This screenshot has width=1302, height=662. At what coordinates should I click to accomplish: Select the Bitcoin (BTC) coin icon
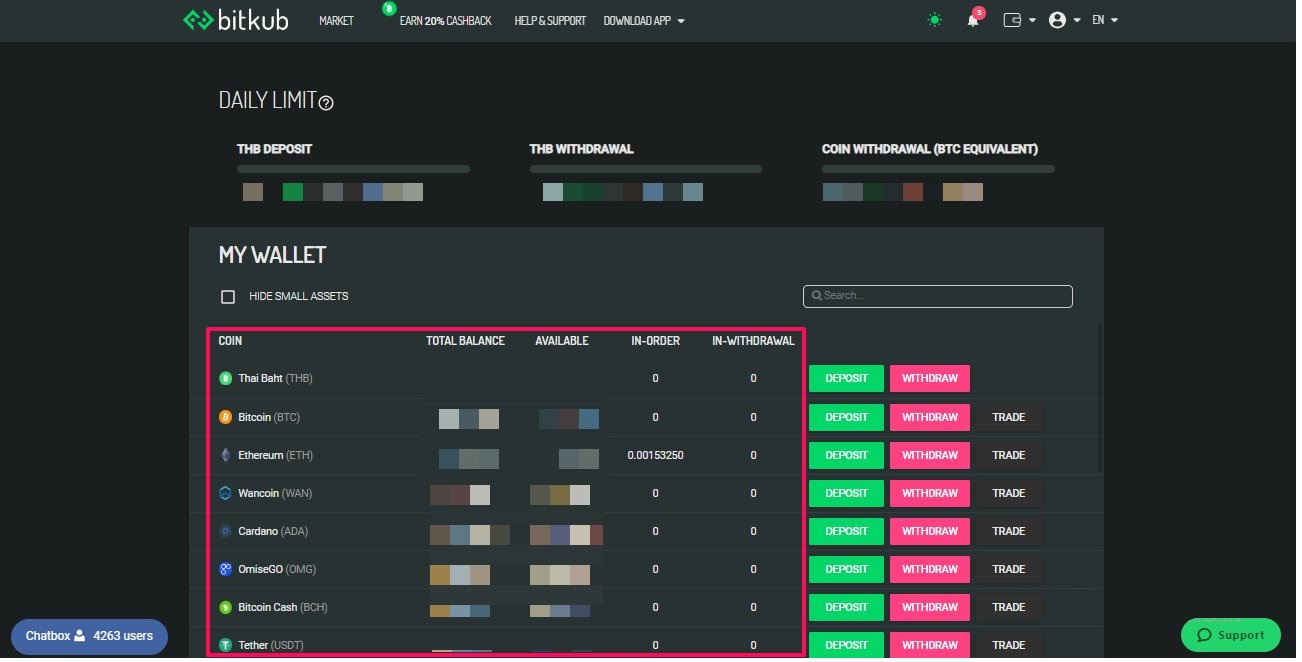[228, 417]
